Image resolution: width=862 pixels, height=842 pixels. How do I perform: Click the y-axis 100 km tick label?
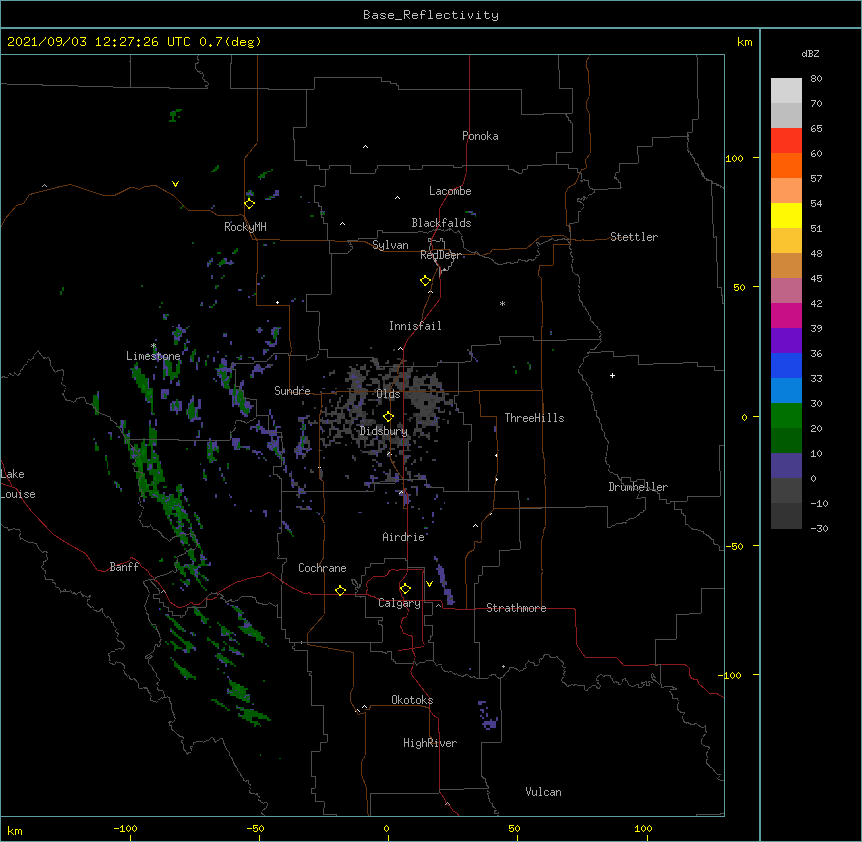(734, 158)
